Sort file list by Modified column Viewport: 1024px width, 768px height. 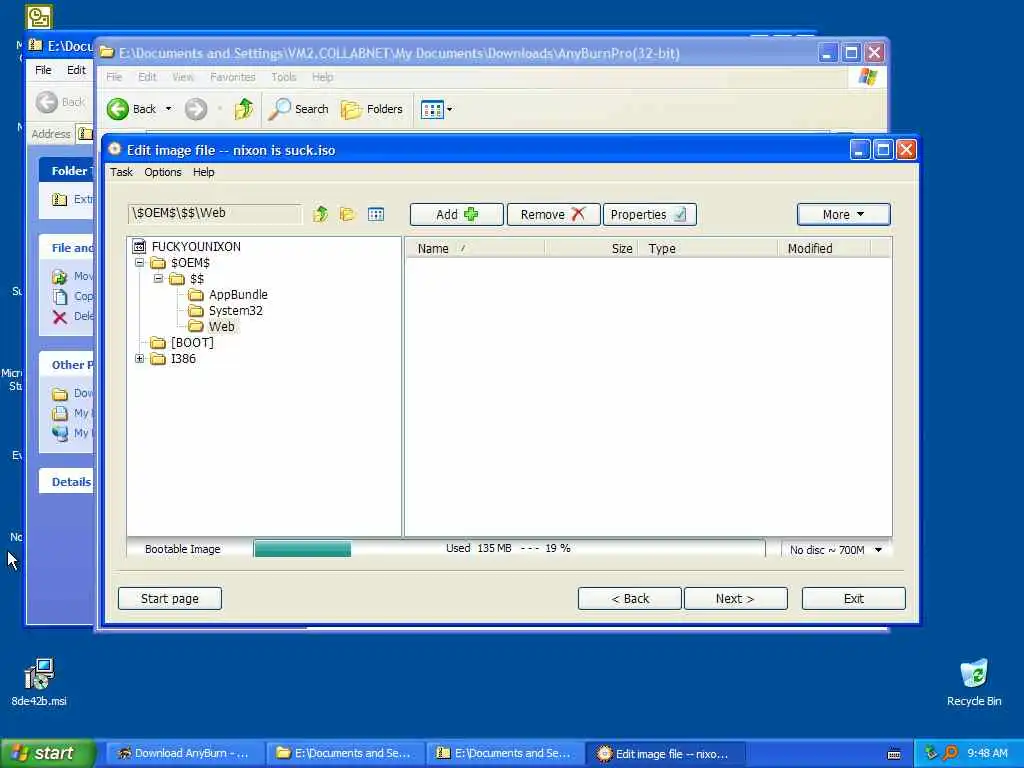824,248
